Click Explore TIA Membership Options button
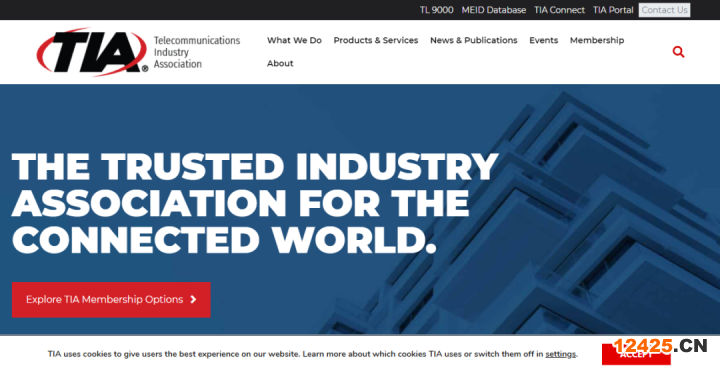 111,300
